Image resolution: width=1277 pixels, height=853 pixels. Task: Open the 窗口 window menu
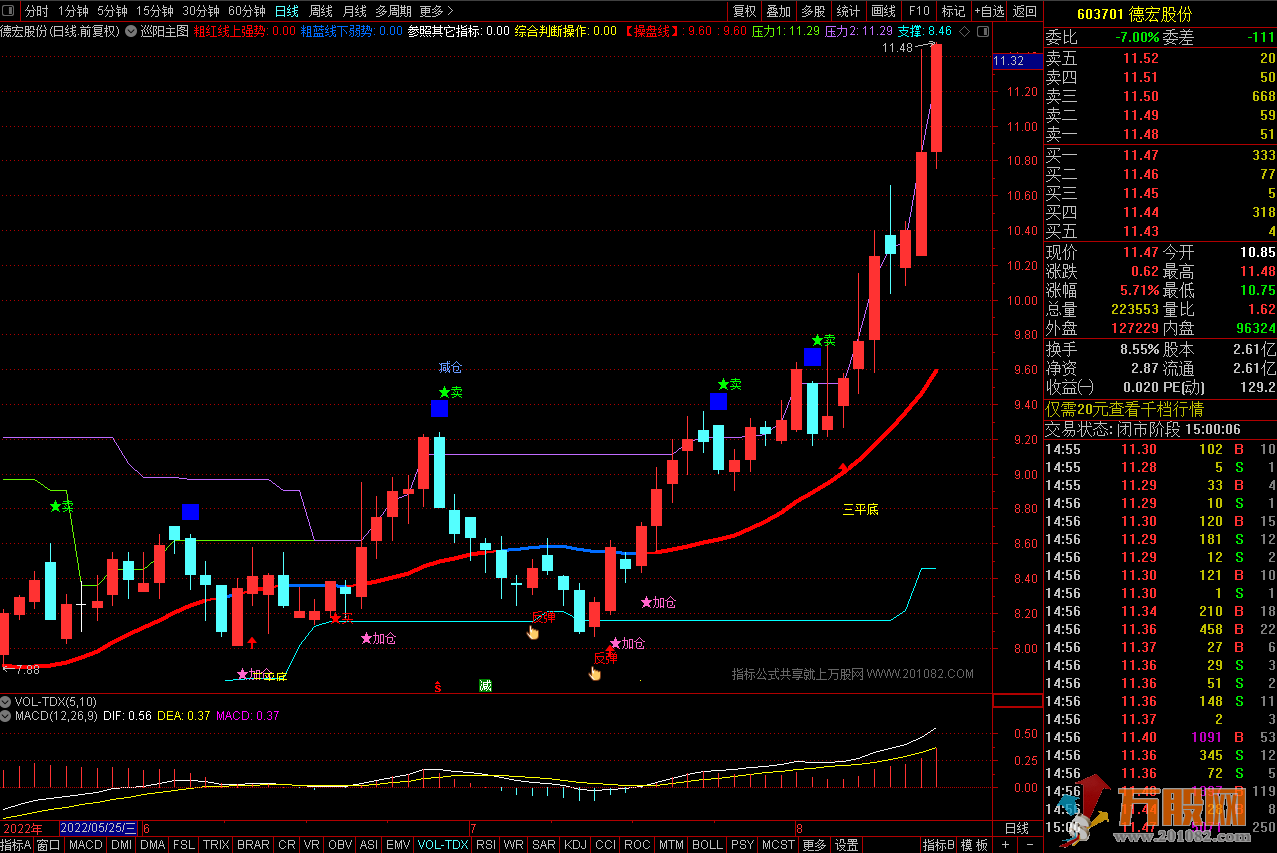(49, 845)
